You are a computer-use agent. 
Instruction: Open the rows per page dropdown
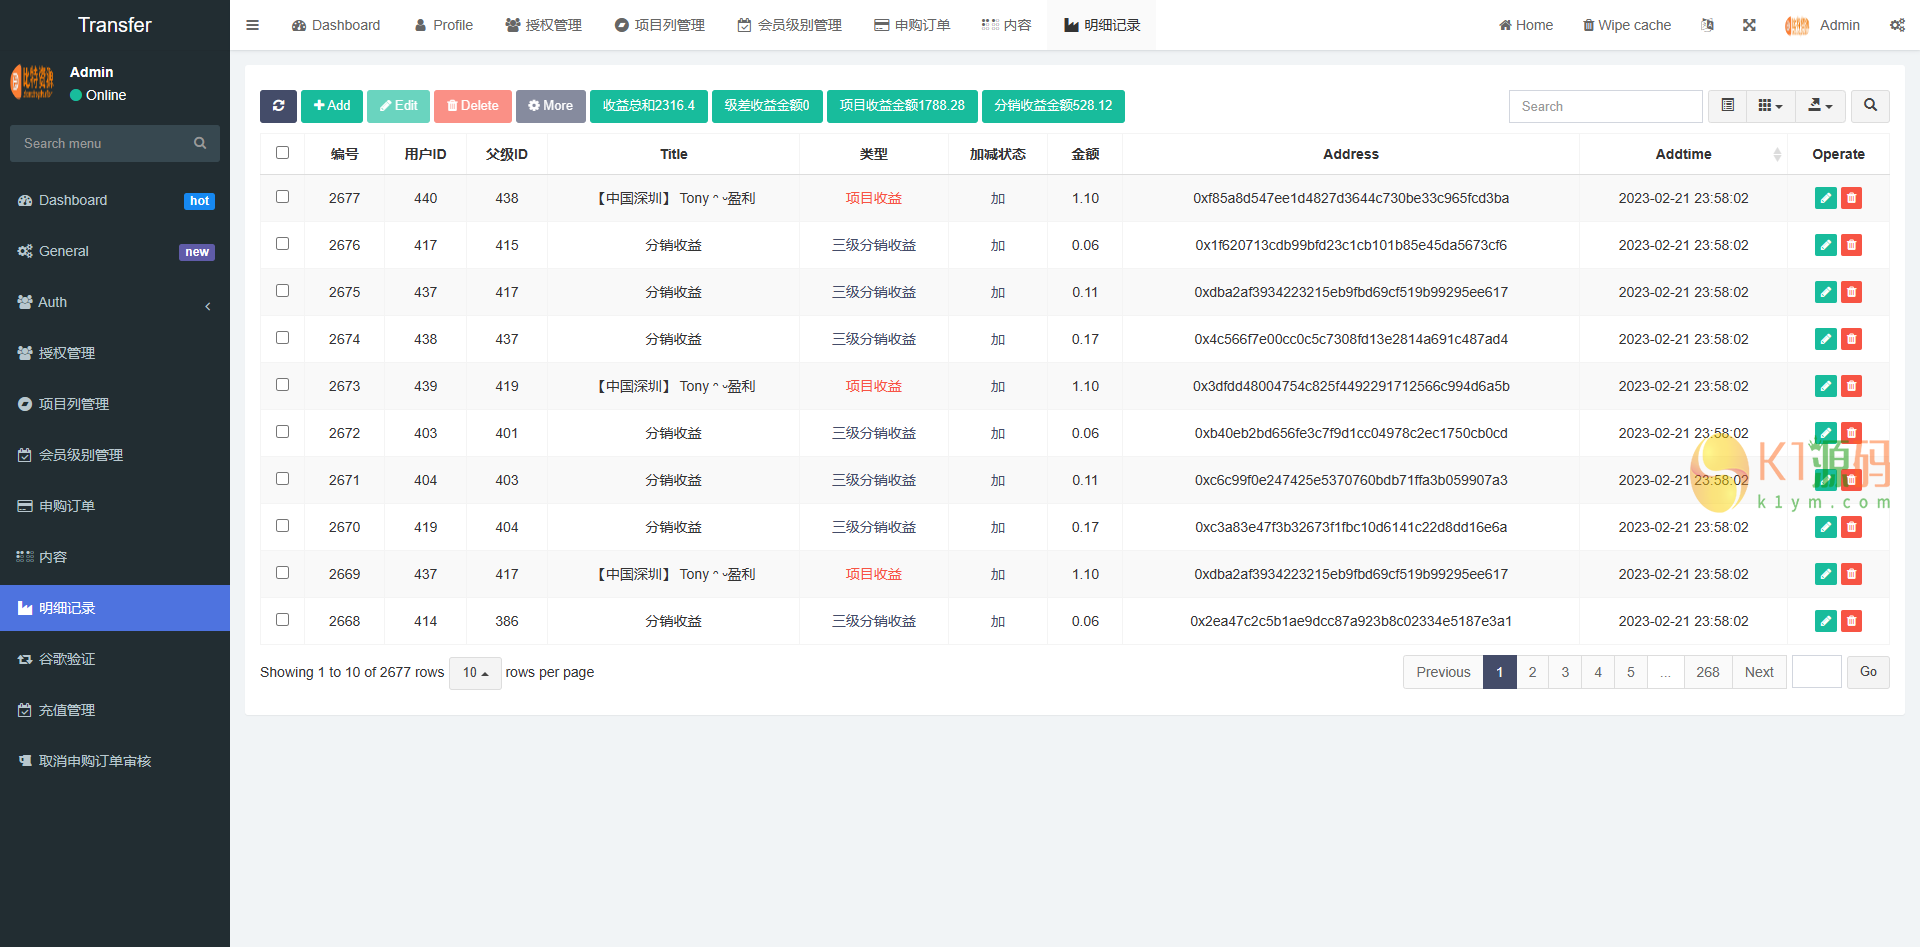point(475,673)
